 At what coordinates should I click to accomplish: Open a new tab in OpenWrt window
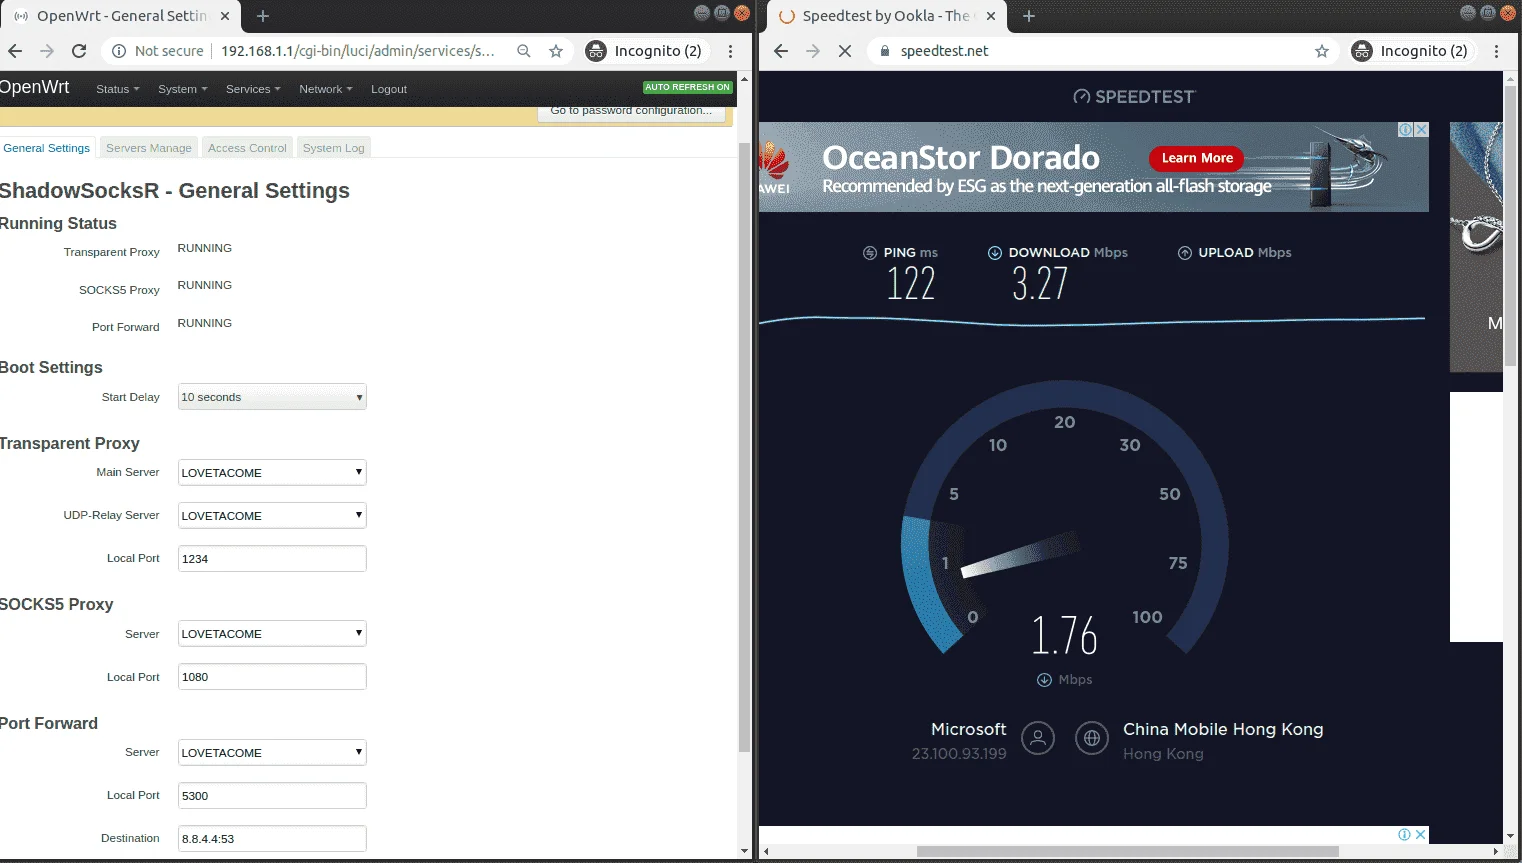(x=263, y=16)
